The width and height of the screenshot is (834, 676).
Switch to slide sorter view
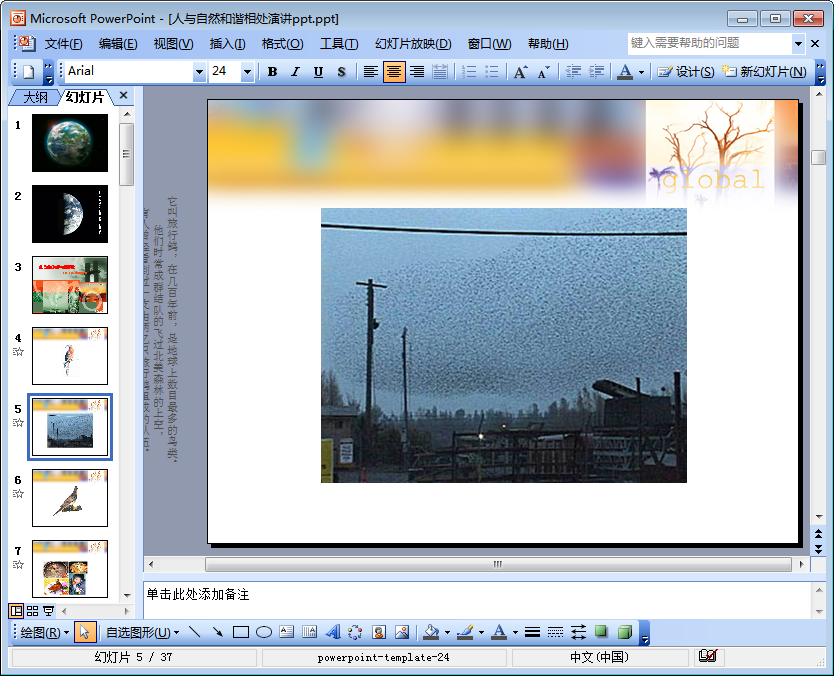click(x=32, y=611)
